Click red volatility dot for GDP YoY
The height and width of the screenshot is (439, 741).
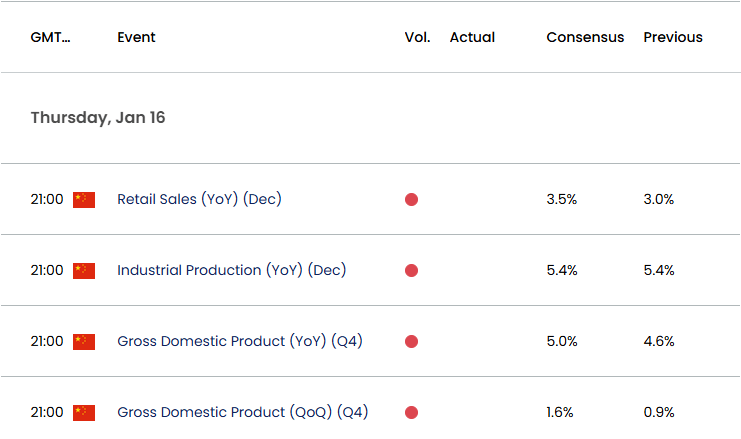[x=411, y=341]
